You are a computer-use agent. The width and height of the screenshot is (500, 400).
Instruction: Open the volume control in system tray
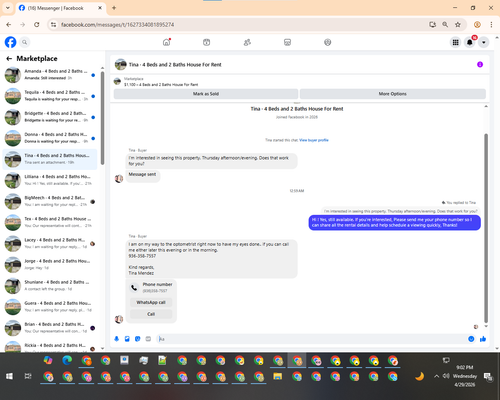[x=446, y=376]
